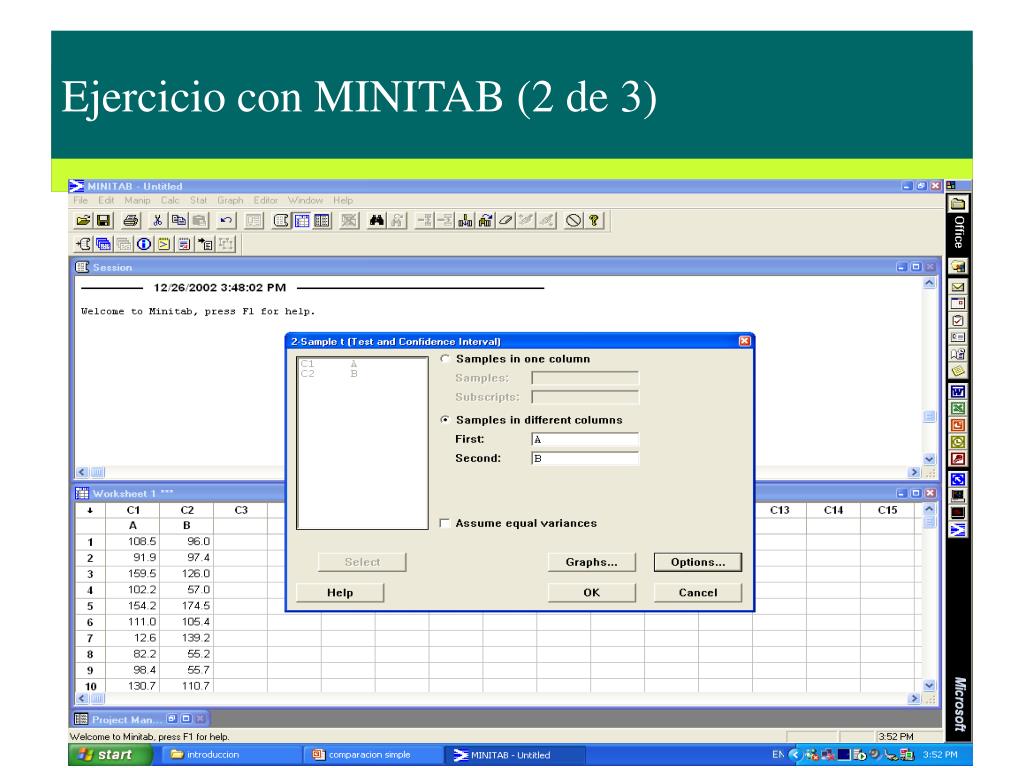Screen dimensions: 1024x768
Task: Click the Open file folder icon
Action: pyautogui.click(x=83, y=221)
